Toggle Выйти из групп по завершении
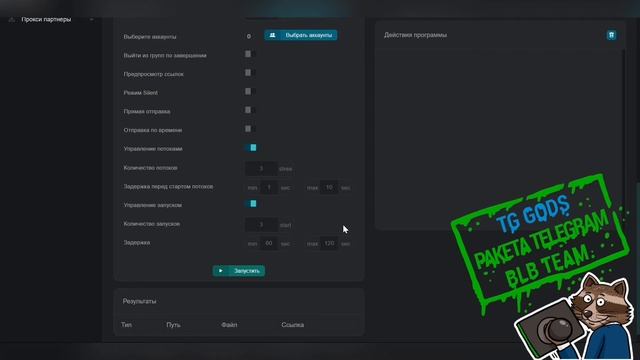 pos(250,54)
